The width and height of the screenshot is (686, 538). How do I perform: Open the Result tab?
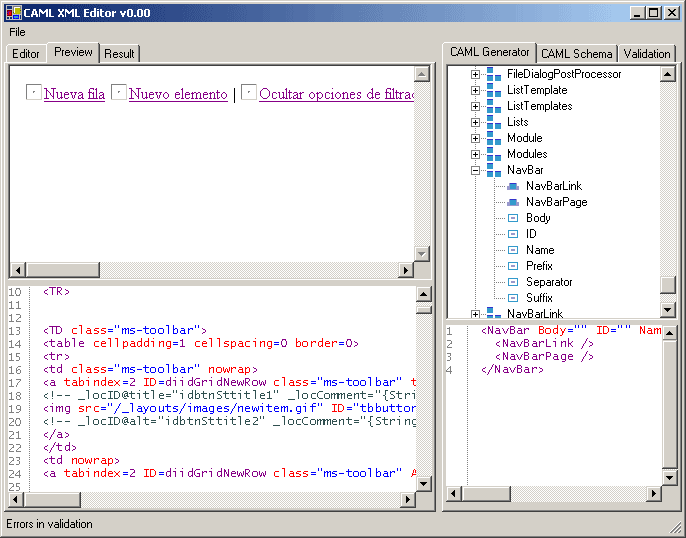tap(119, 54)
